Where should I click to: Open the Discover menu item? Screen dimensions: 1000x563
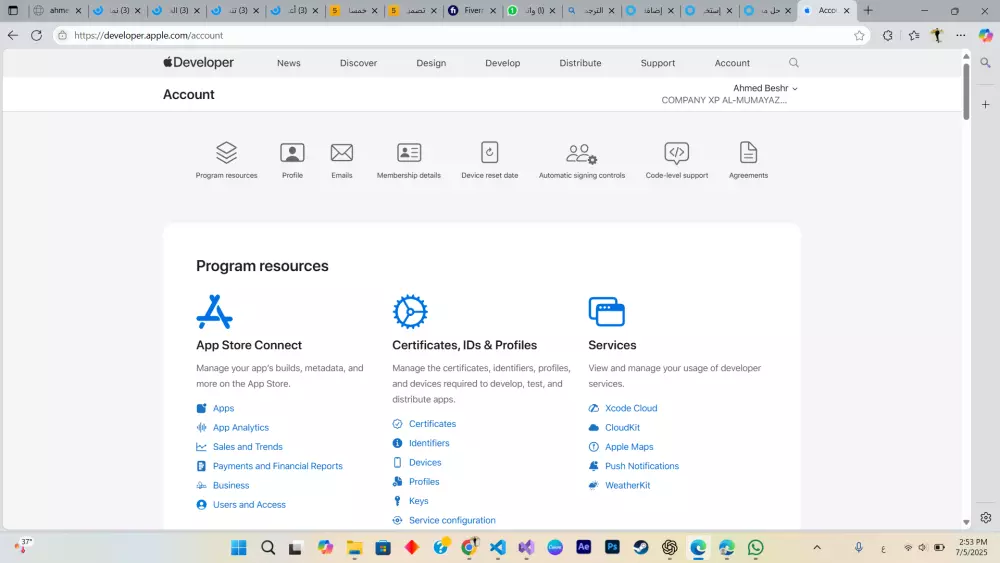[x=358, y=63]
